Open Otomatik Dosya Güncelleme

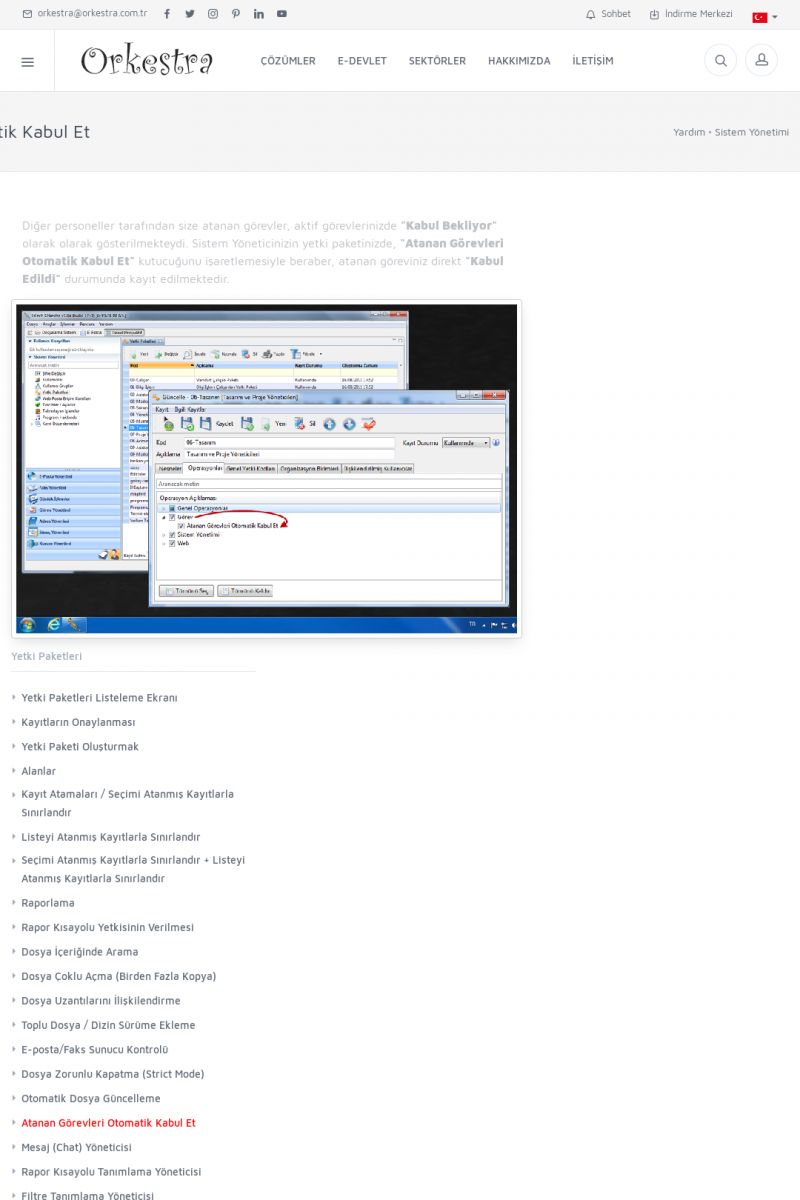coord(91,1098)
